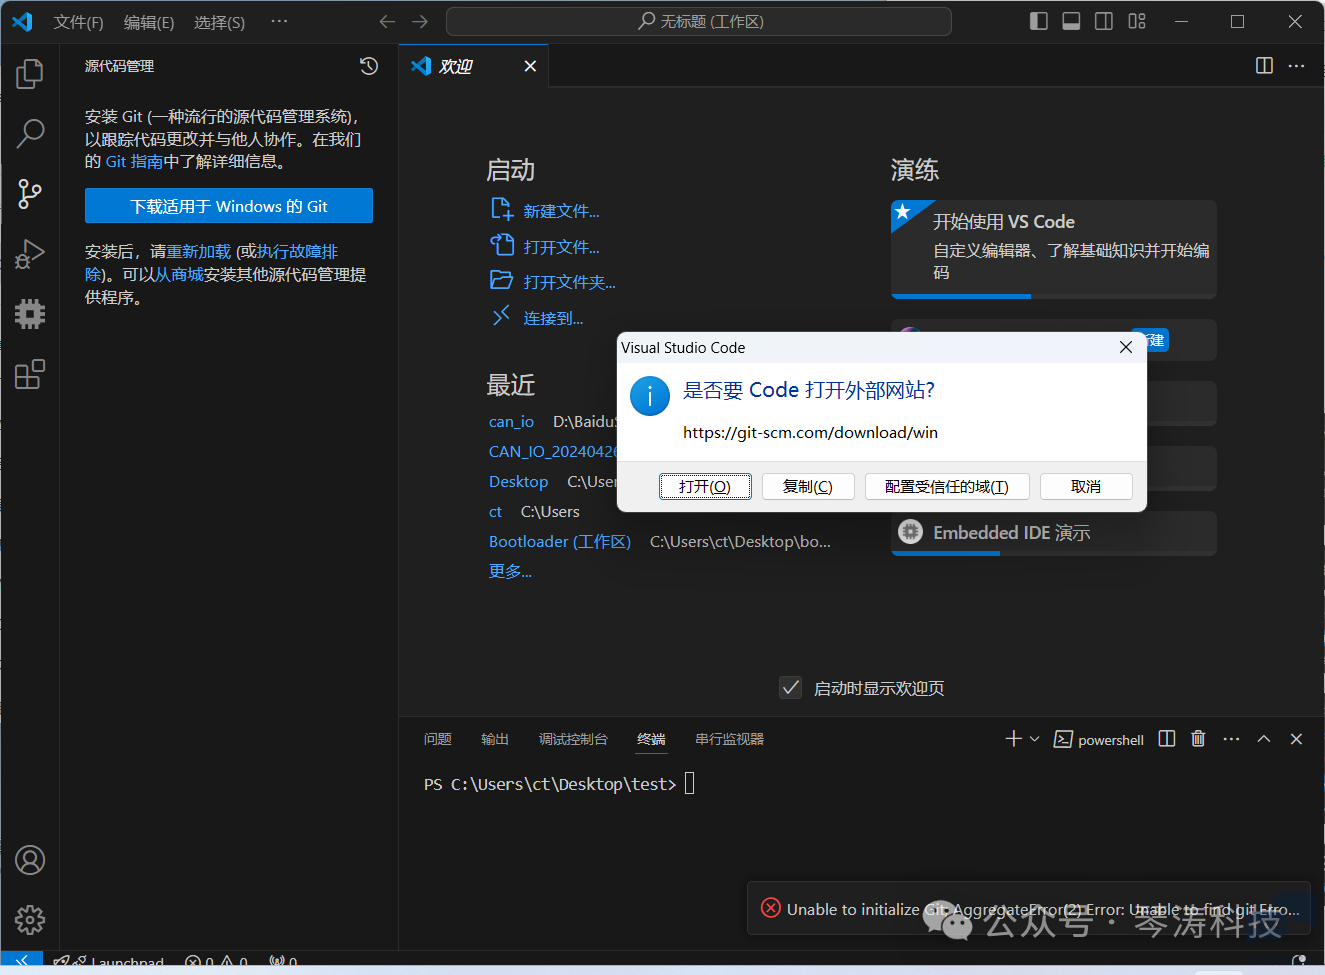Click the remote window status bar icon

[21, 962]
